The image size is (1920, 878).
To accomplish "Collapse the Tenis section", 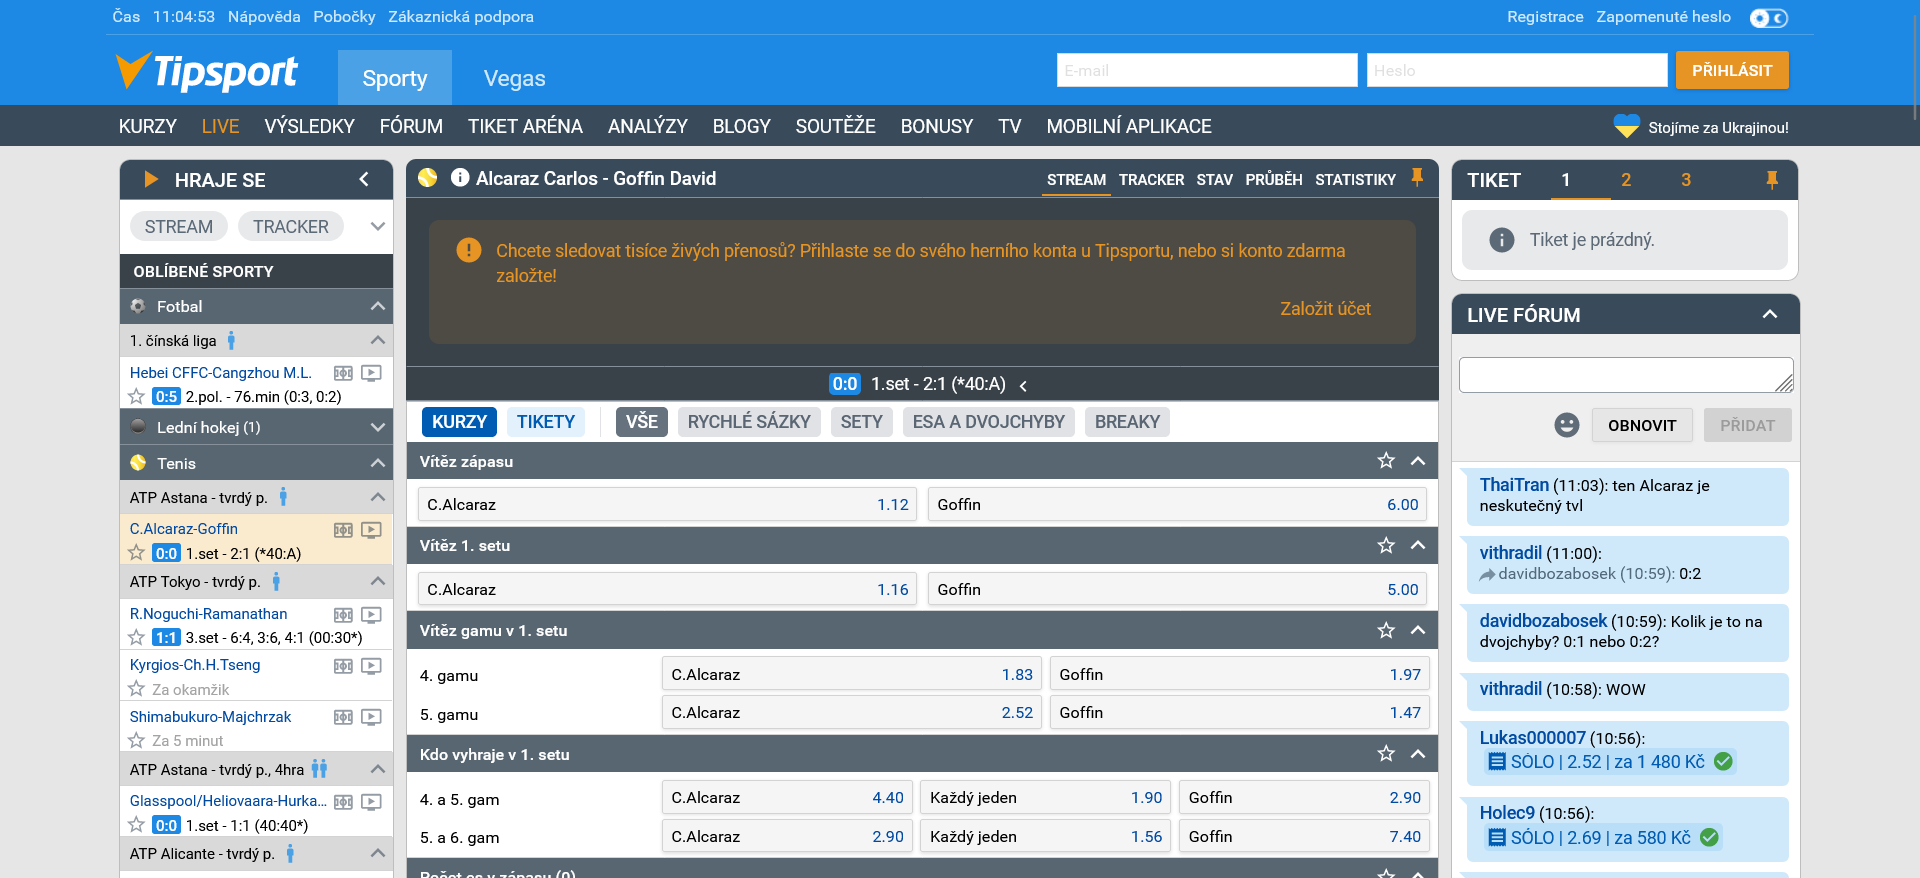I will (x=377, y=463).
